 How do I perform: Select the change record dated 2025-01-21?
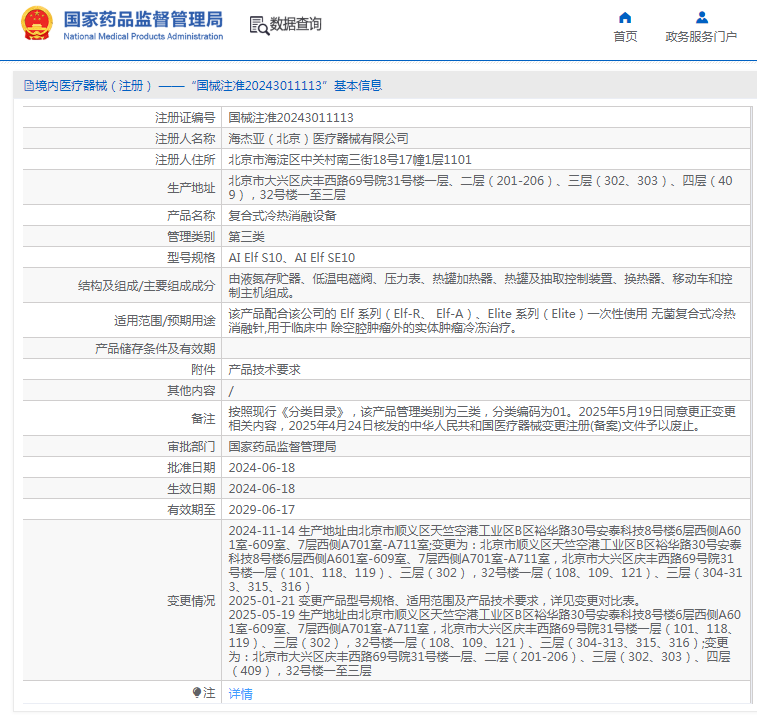tap(437, 601)
